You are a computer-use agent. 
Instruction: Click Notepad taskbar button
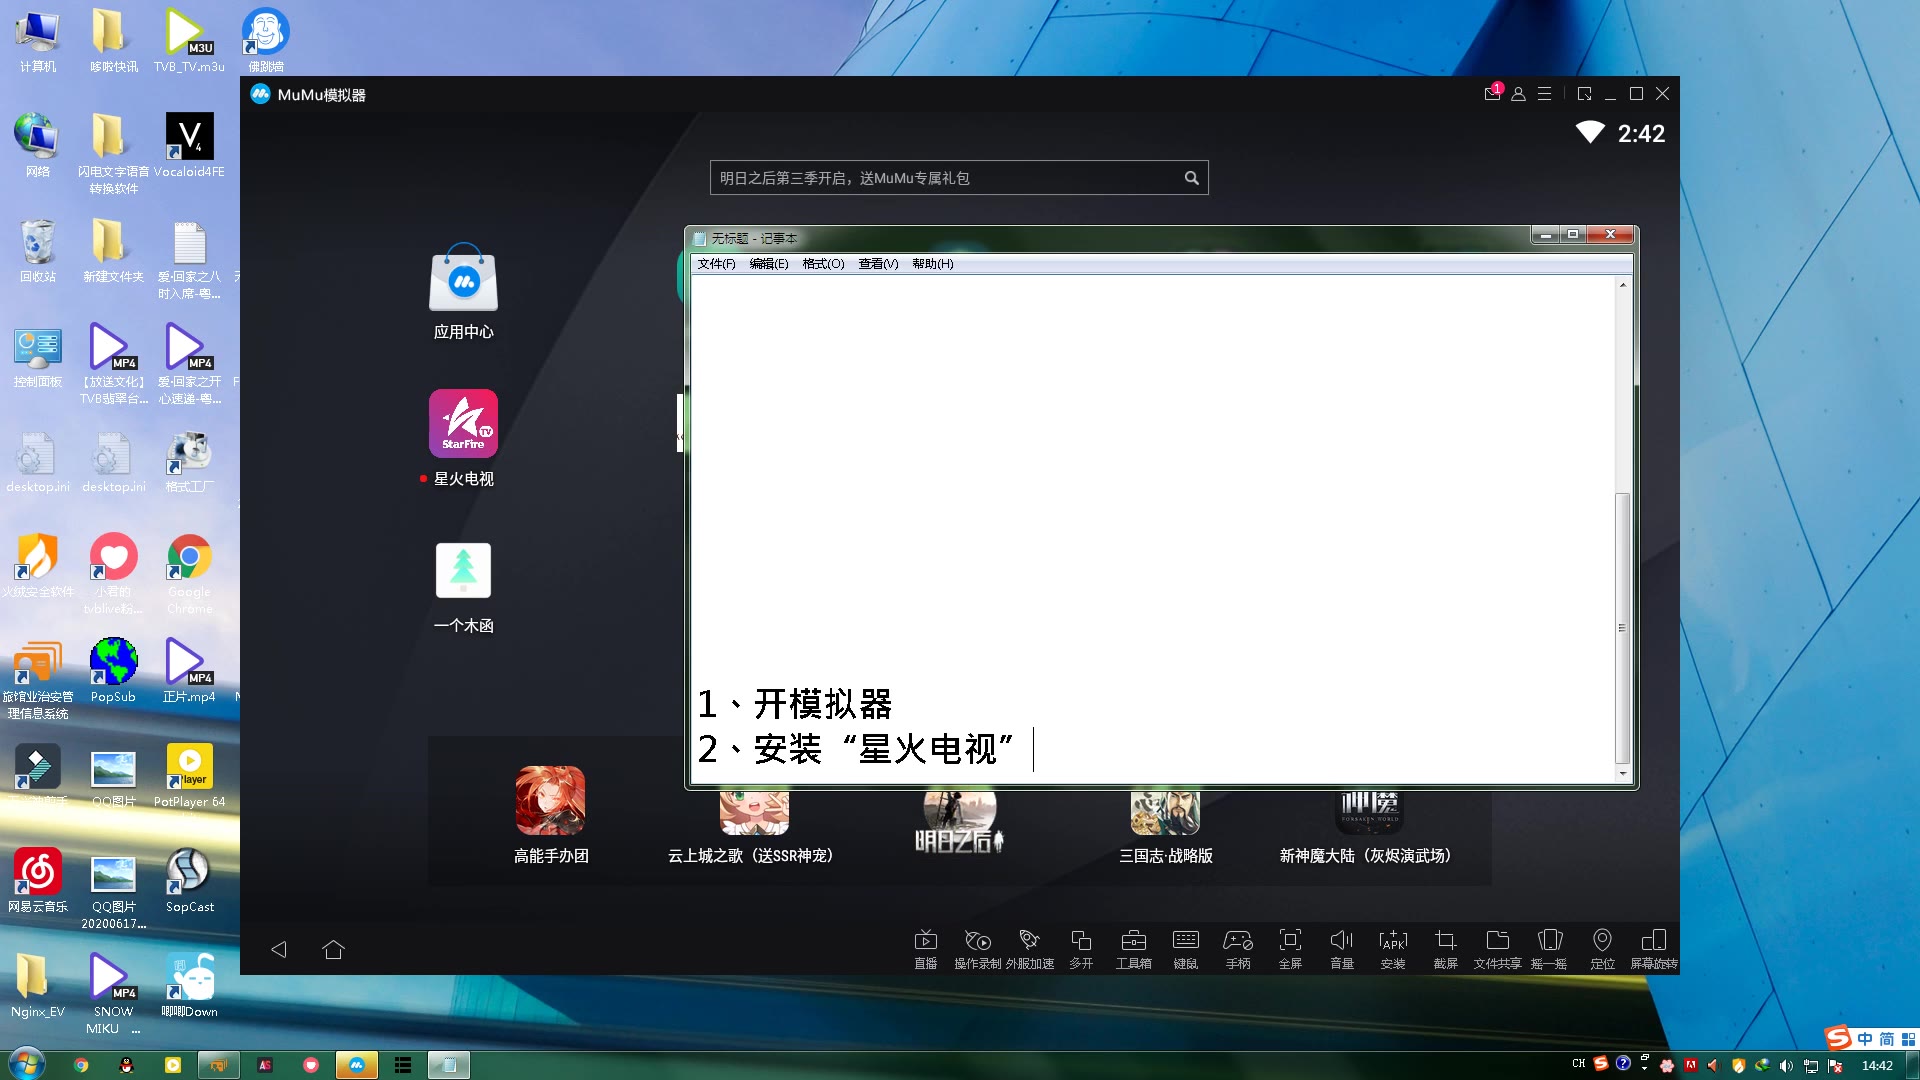tap(449, 1065)
